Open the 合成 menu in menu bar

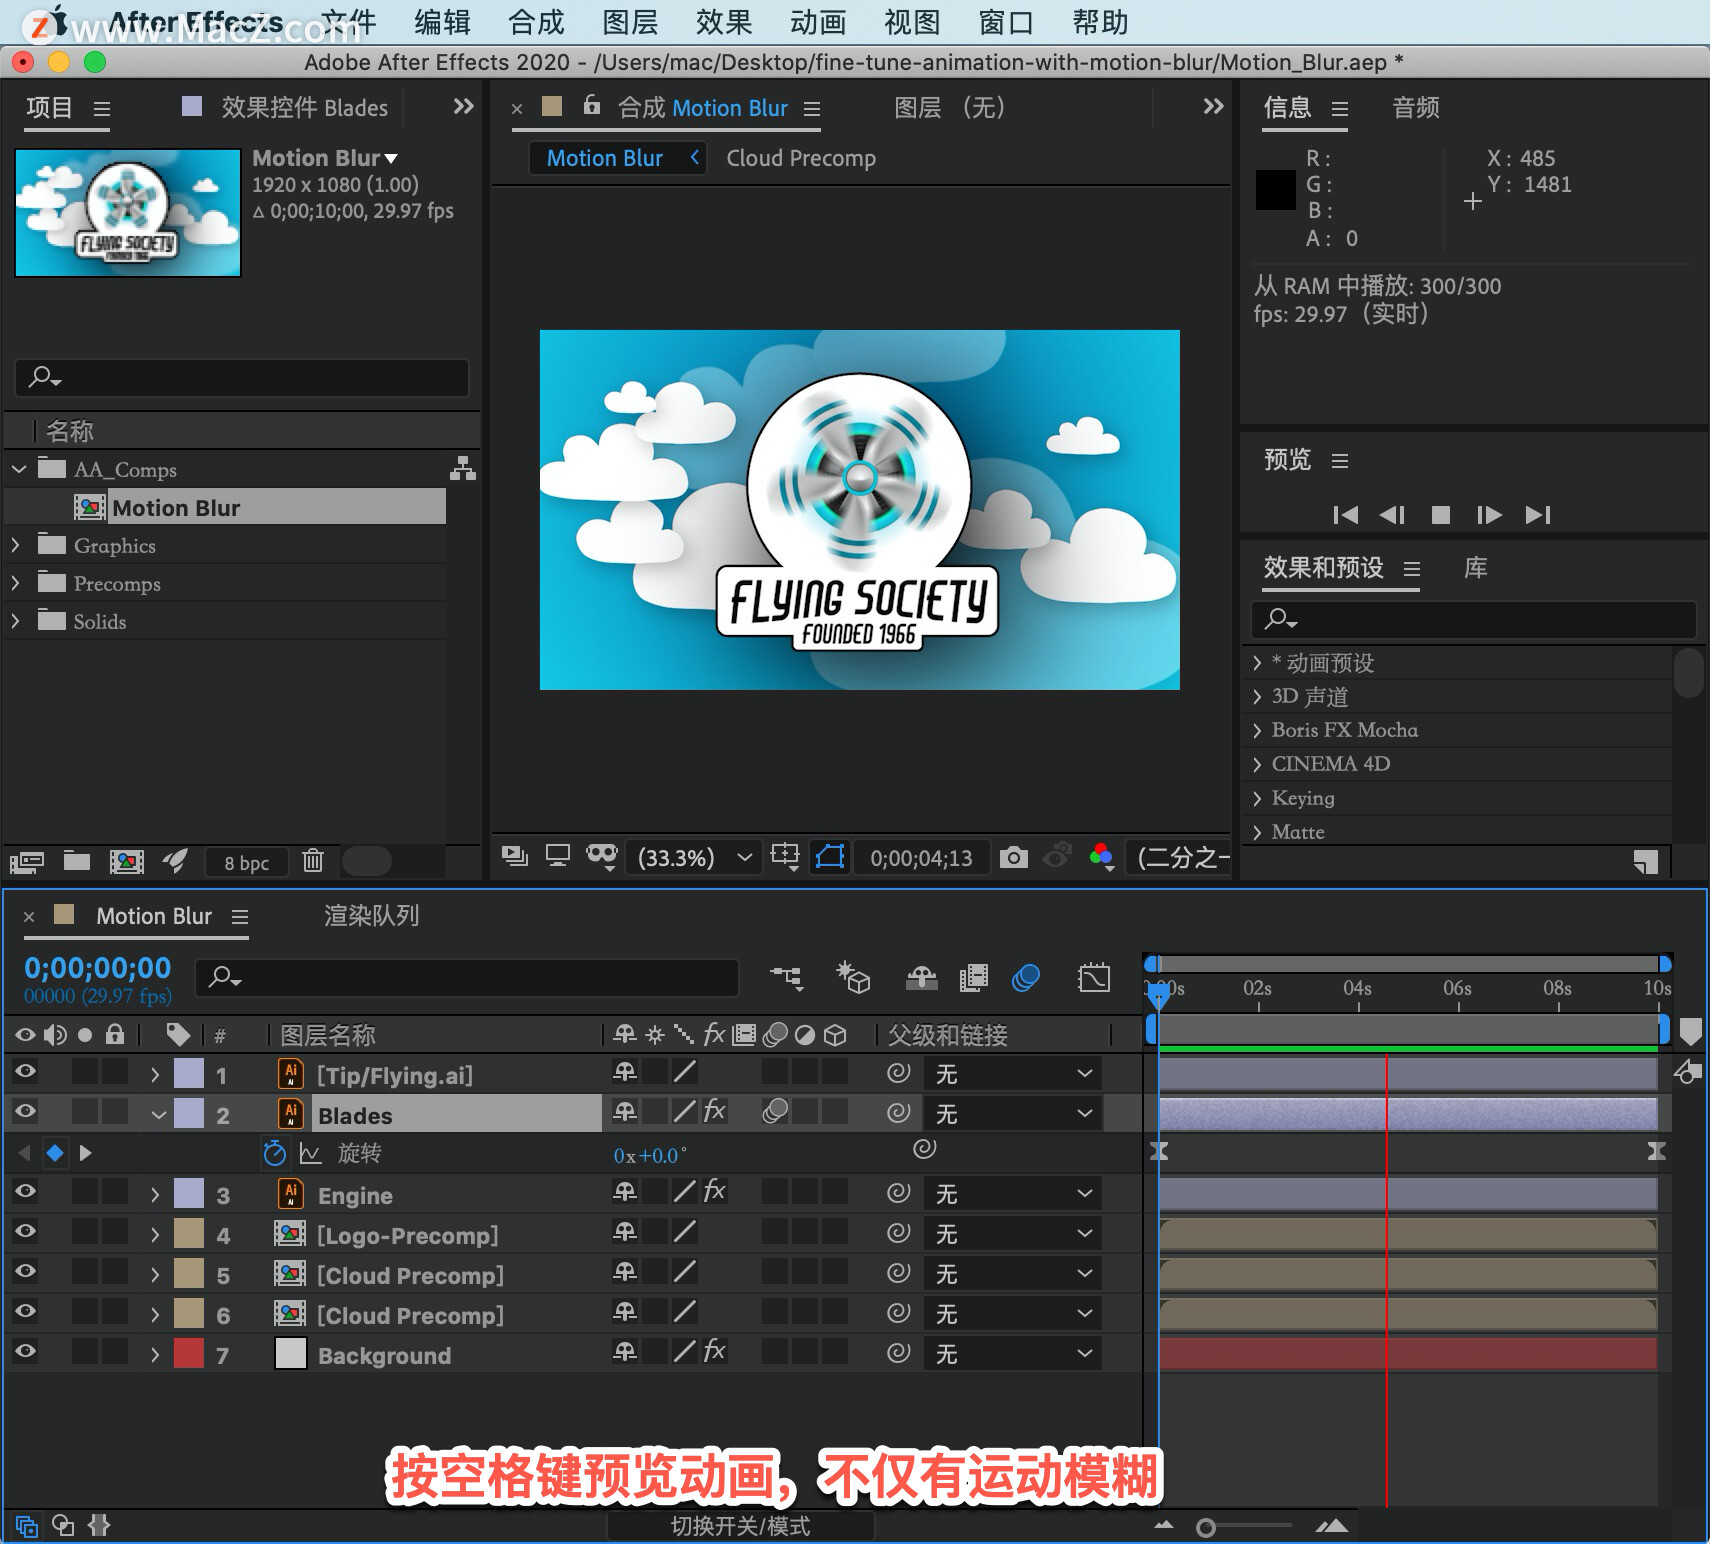tap(536, 22)
